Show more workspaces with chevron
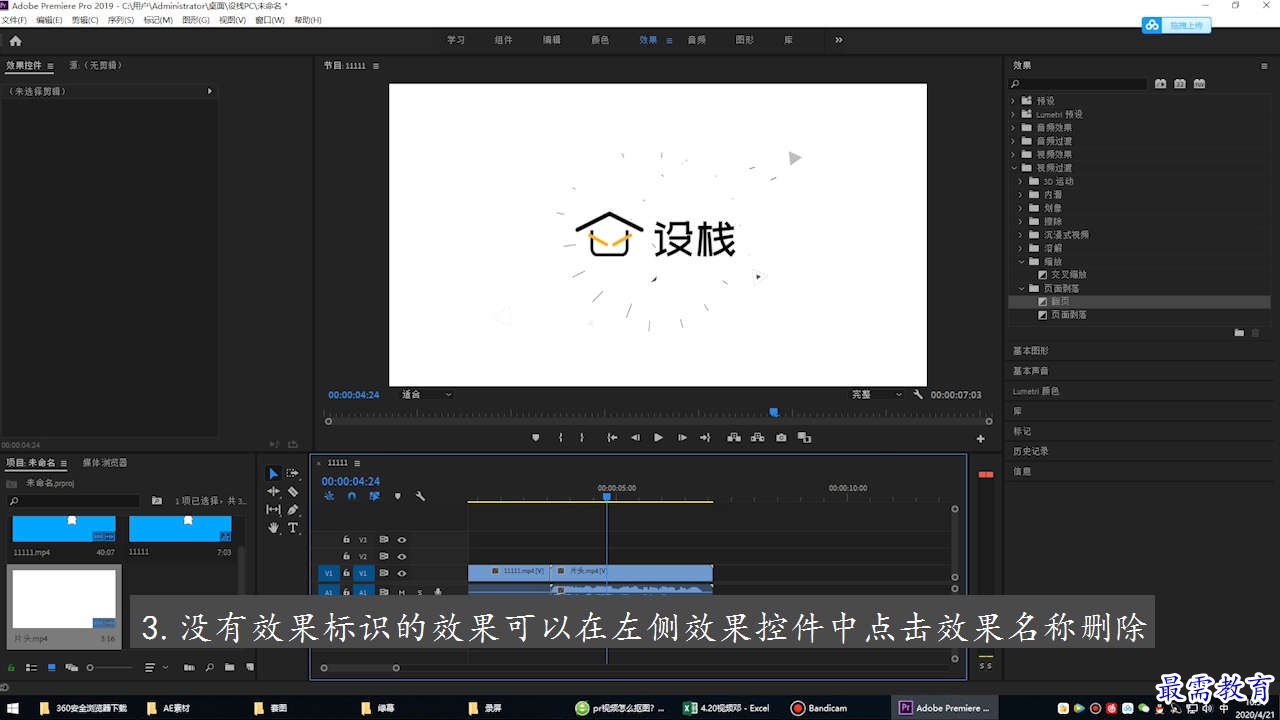The height and width of the screenshot is (720, 1280). pos(838,40)
